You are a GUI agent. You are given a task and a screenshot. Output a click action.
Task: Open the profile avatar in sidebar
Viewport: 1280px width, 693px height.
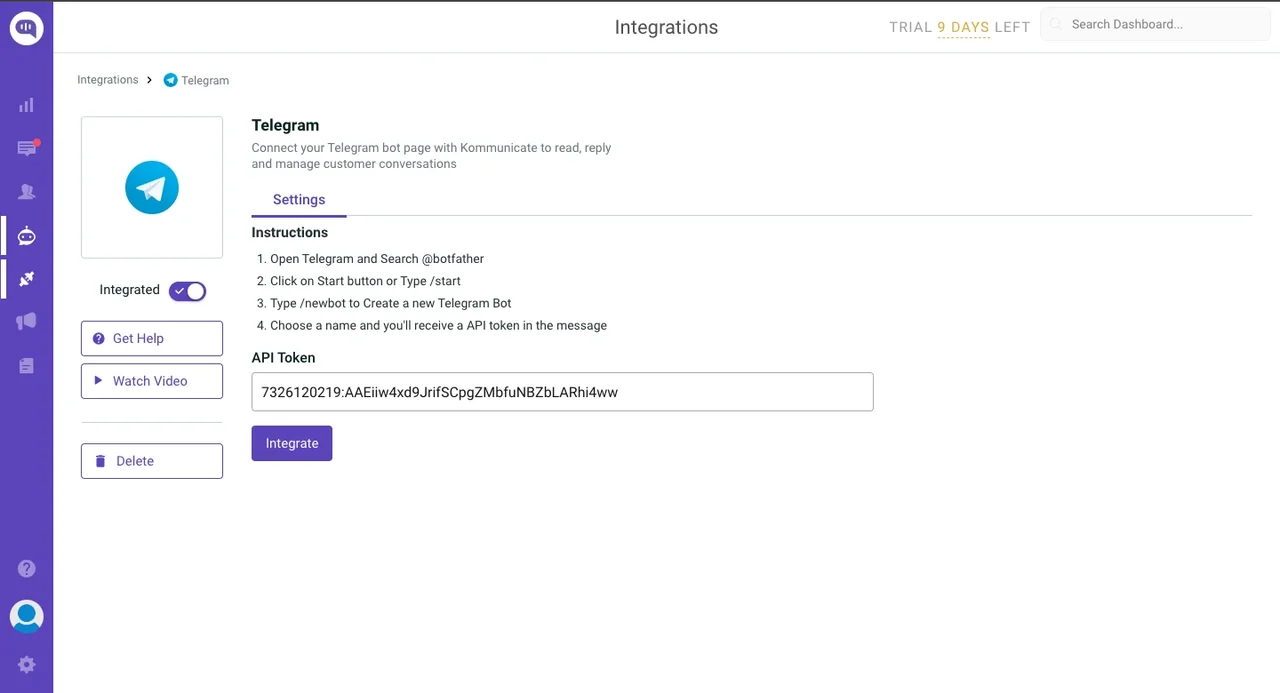[x=27, y=616]
